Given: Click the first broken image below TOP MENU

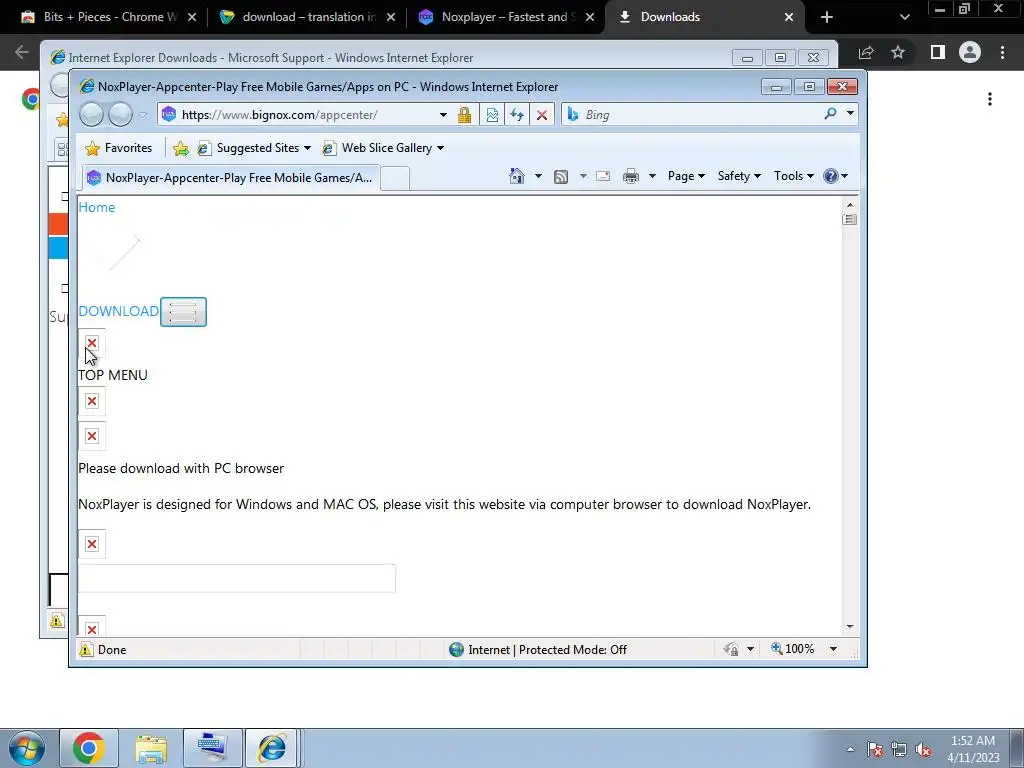Looking at the screenshot, I should [x=92, y=401].
